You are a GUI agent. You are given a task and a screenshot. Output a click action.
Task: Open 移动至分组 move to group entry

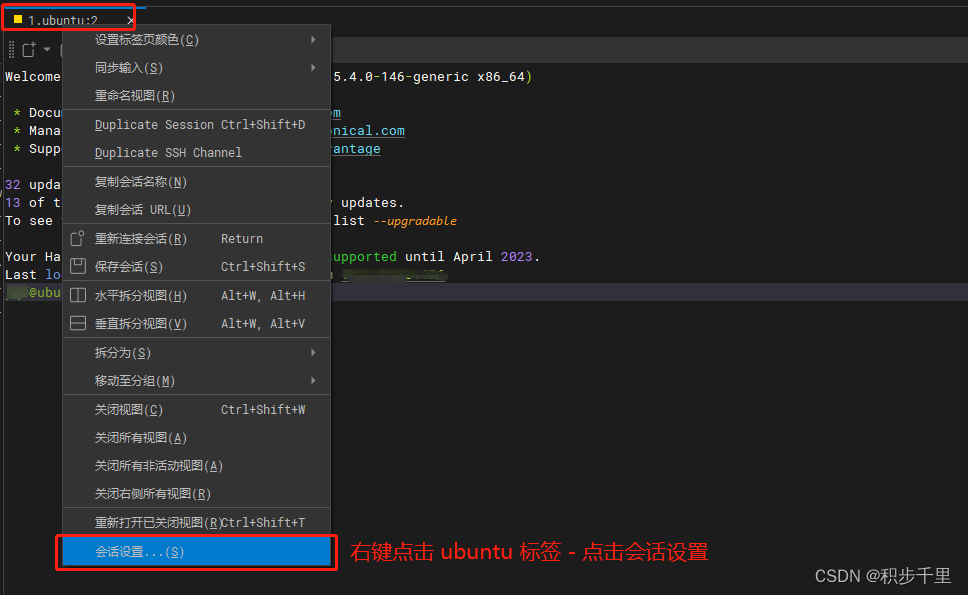click(x=196, y=381)
